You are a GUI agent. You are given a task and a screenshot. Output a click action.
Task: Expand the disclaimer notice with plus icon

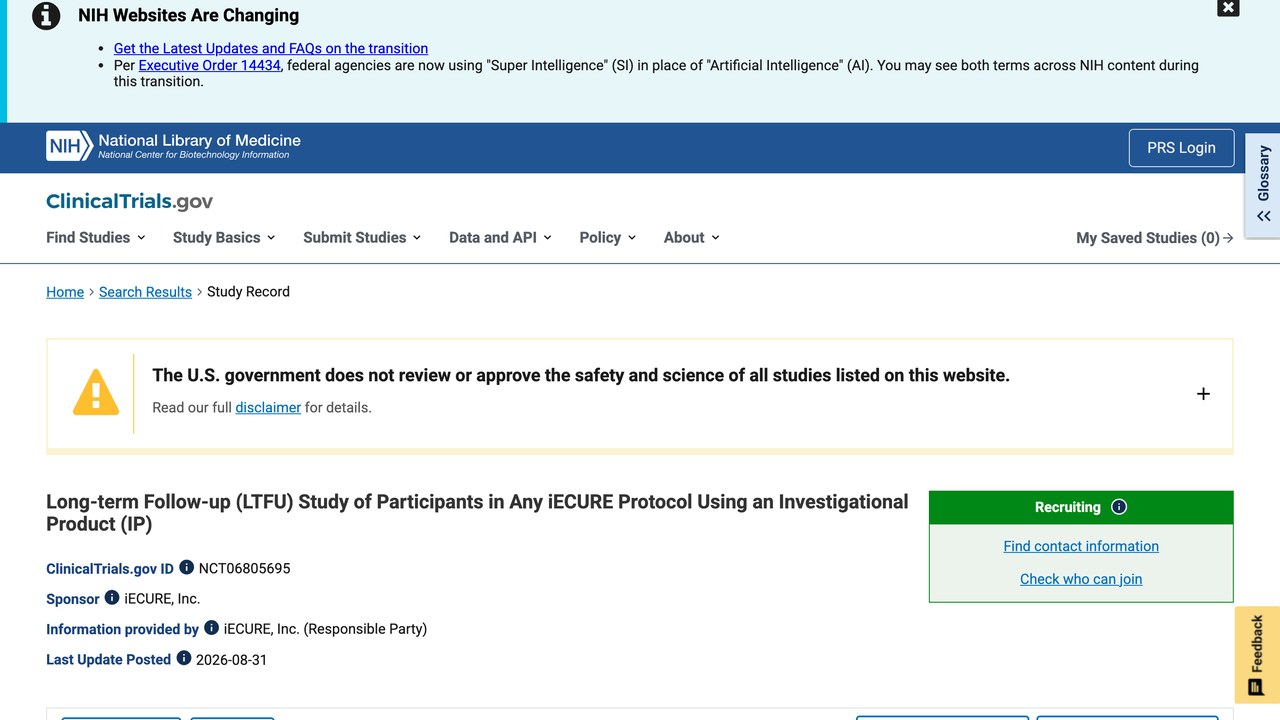pos(1203,394)
